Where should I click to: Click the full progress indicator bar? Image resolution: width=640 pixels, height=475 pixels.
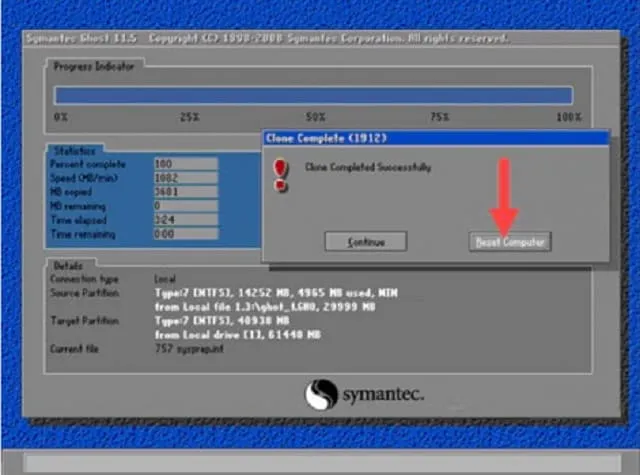tap(314, 95)
